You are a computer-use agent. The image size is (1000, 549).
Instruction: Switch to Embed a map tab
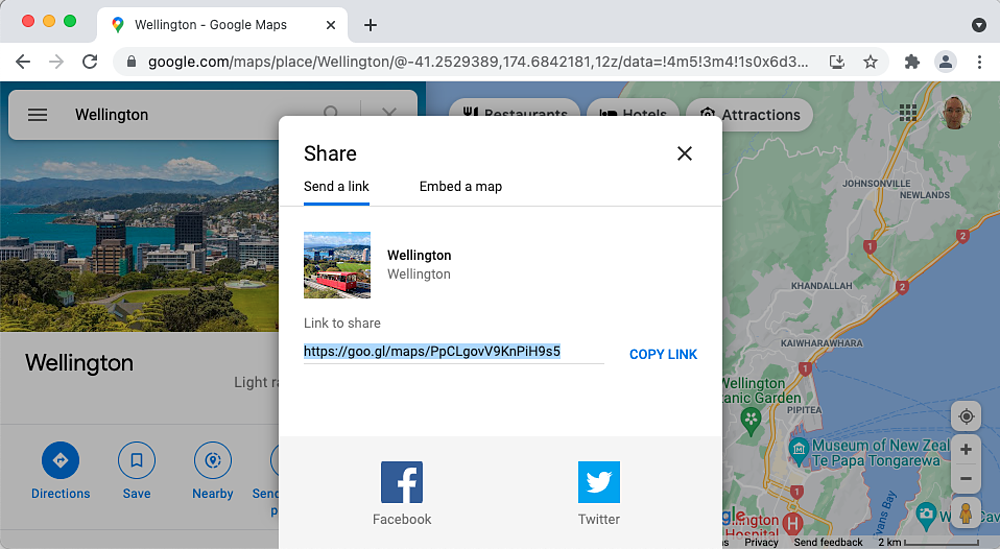click(x=460, y=186)
